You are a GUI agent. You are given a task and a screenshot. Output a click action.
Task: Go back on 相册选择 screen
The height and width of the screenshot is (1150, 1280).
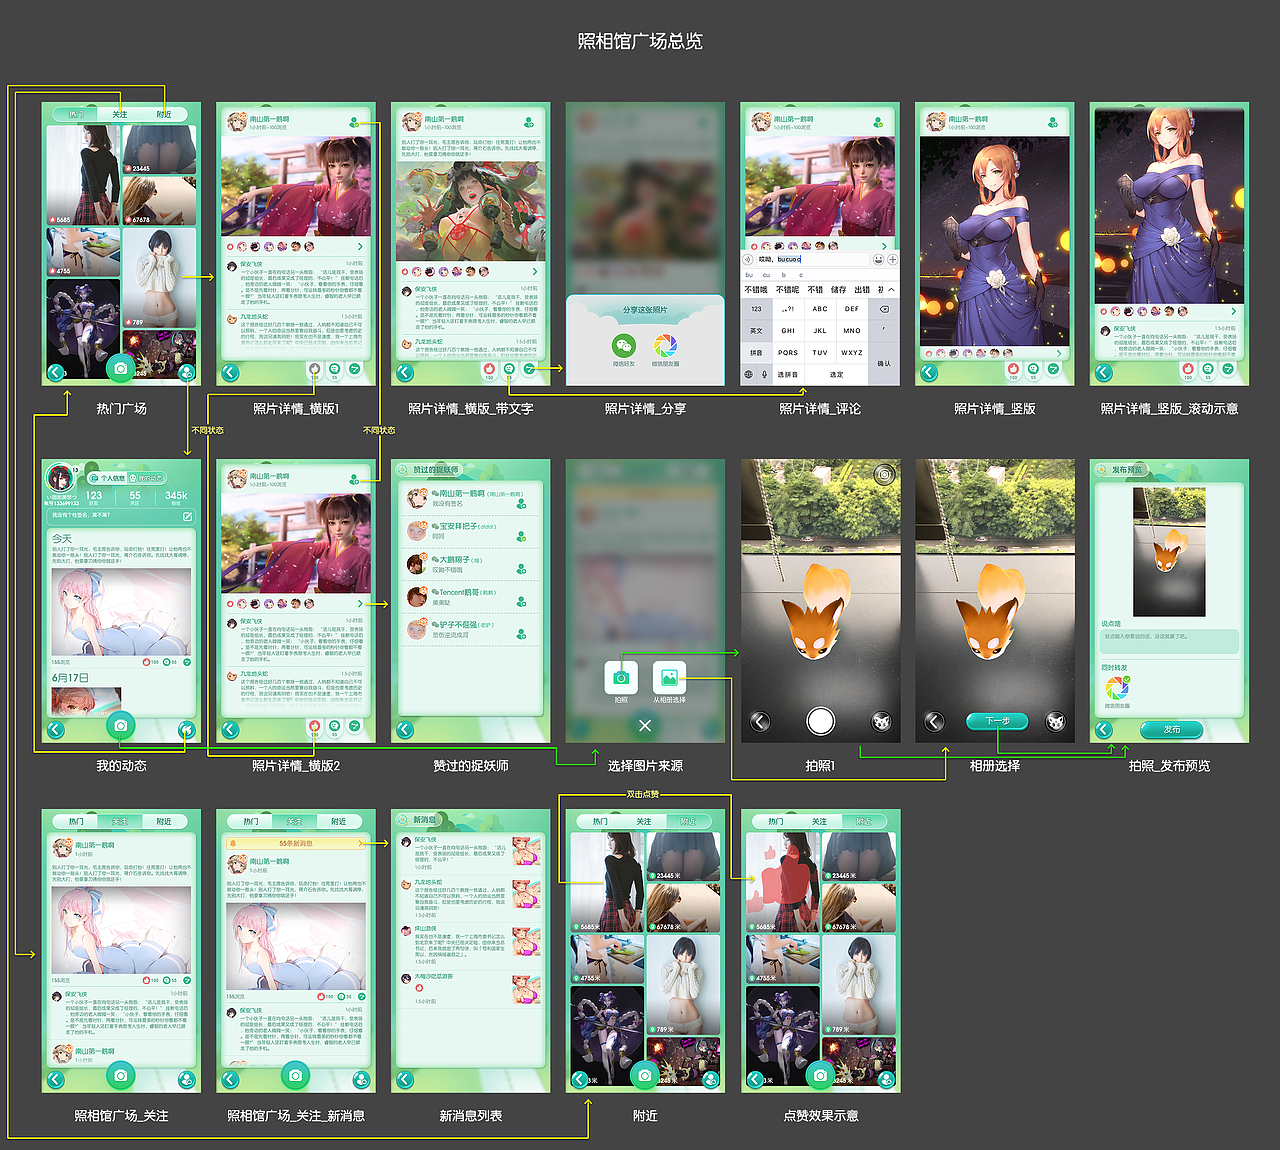click(934, 721)
